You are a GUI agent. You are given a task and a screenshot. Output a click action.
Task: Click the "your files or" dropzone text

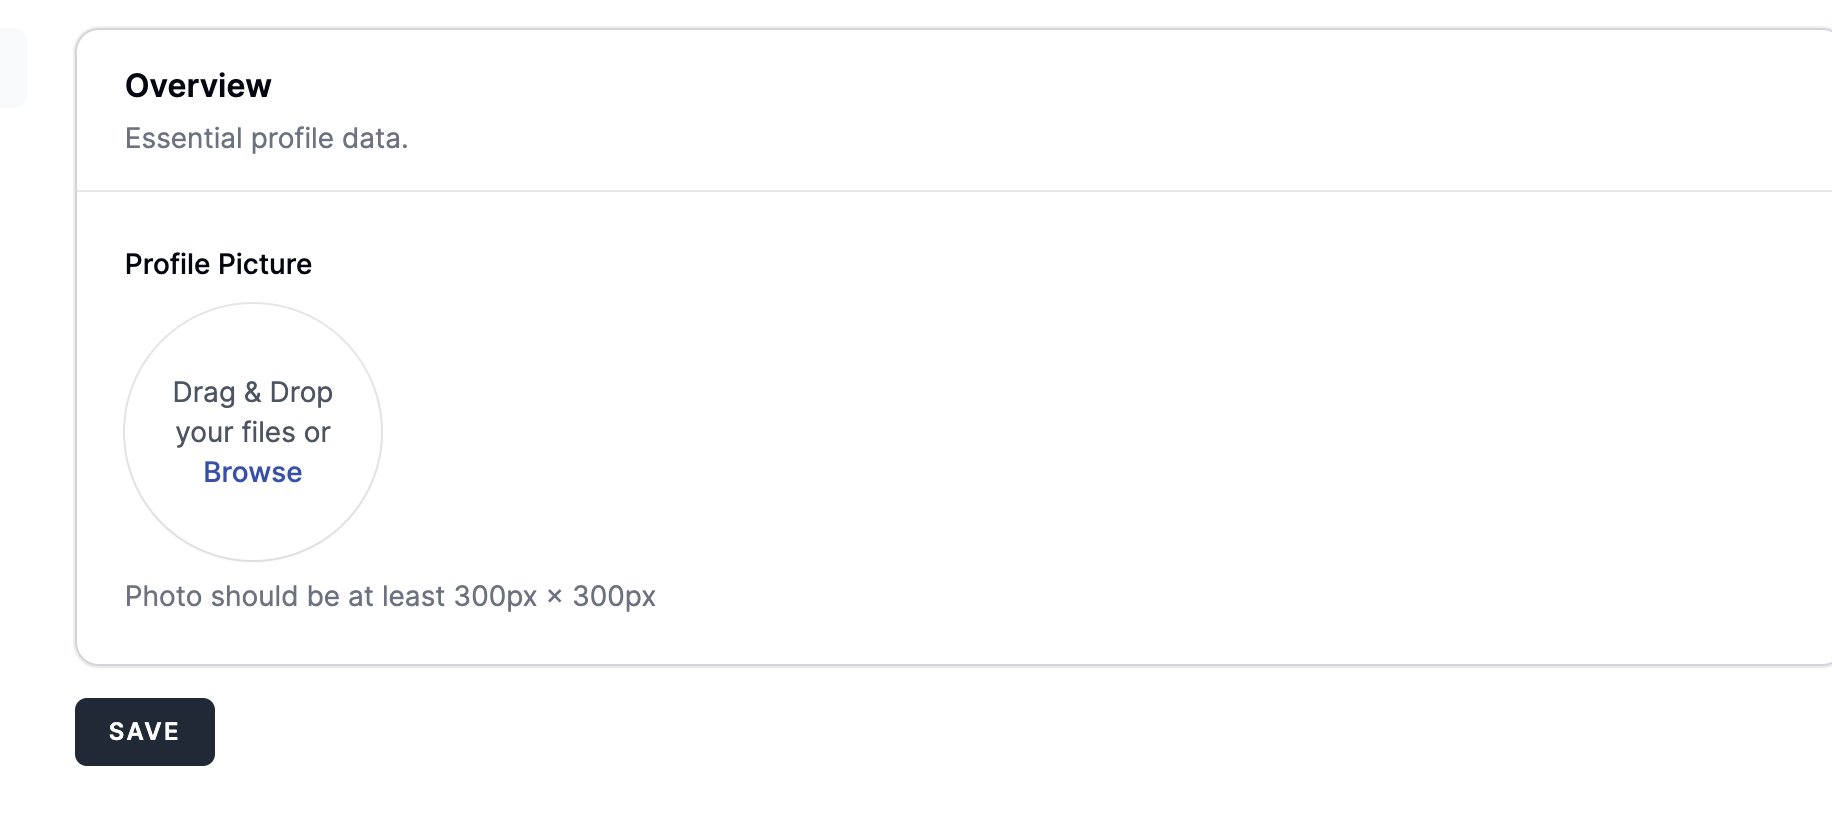[252, 432]
